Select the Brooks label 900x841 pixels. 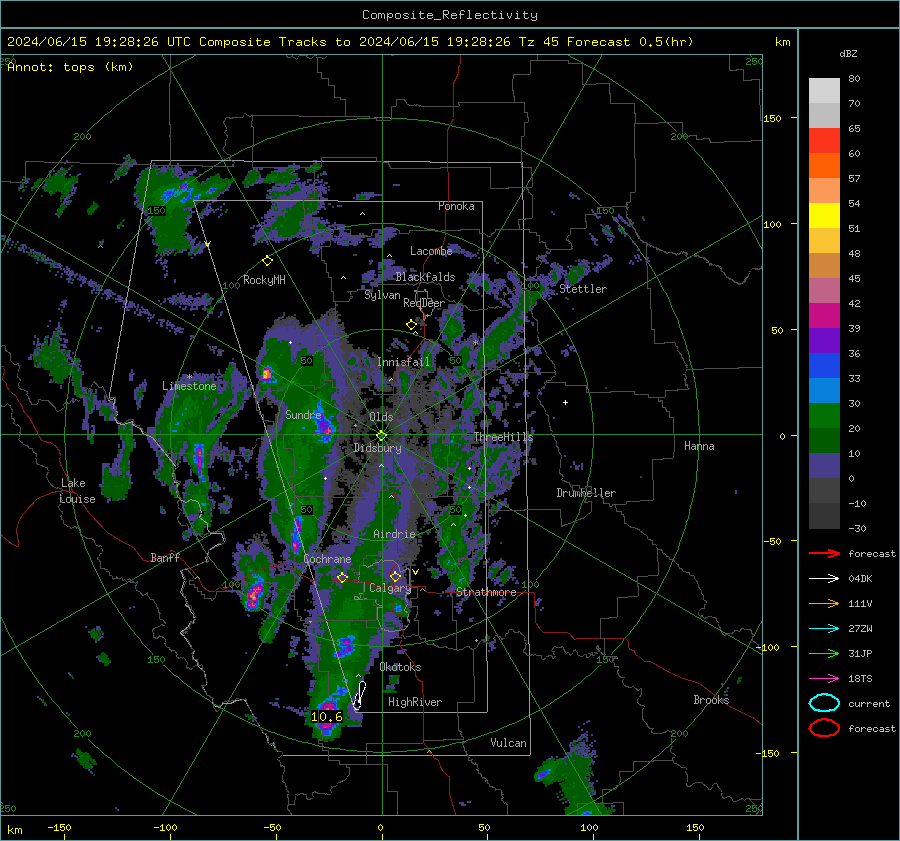click(x=711, y=700)
